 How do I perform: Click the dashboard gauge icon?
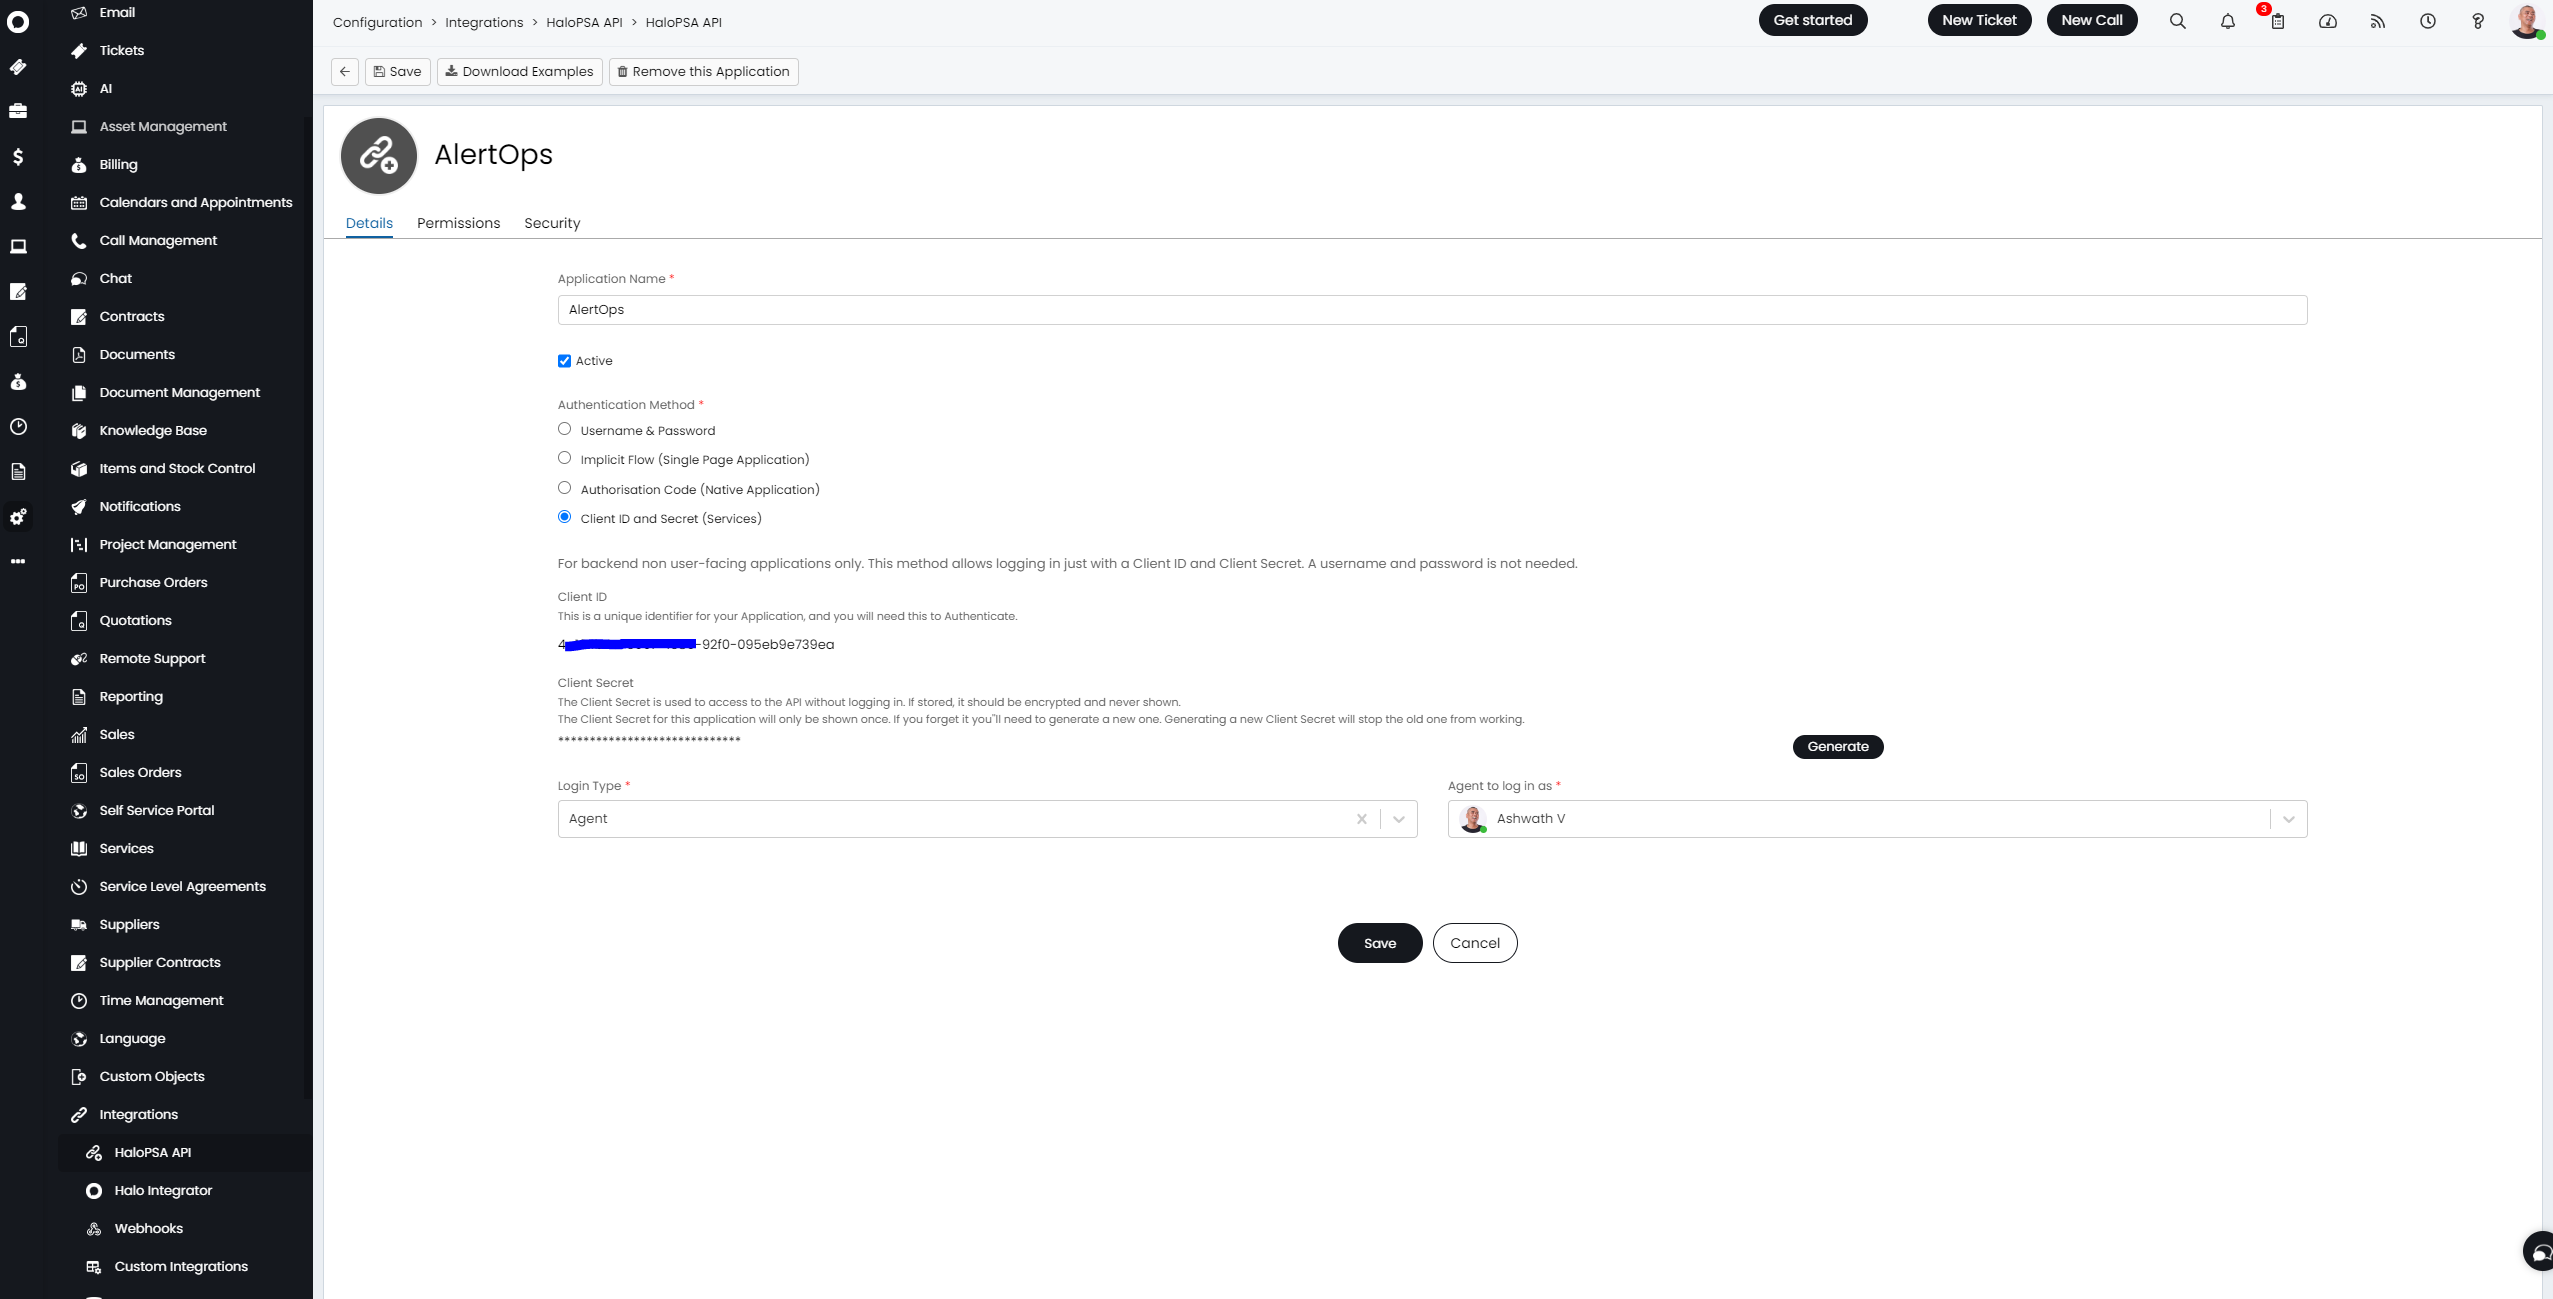[2327, 21]
